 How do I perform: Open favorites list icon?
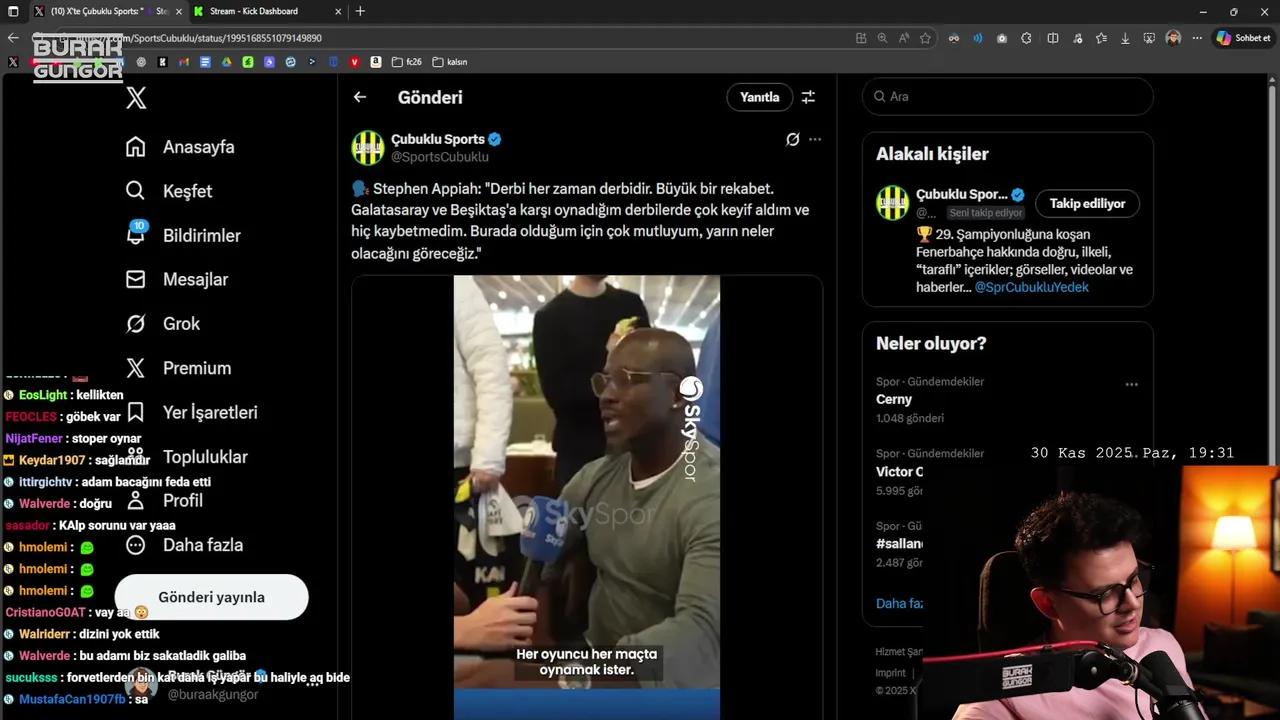(x=1101, y=38)
